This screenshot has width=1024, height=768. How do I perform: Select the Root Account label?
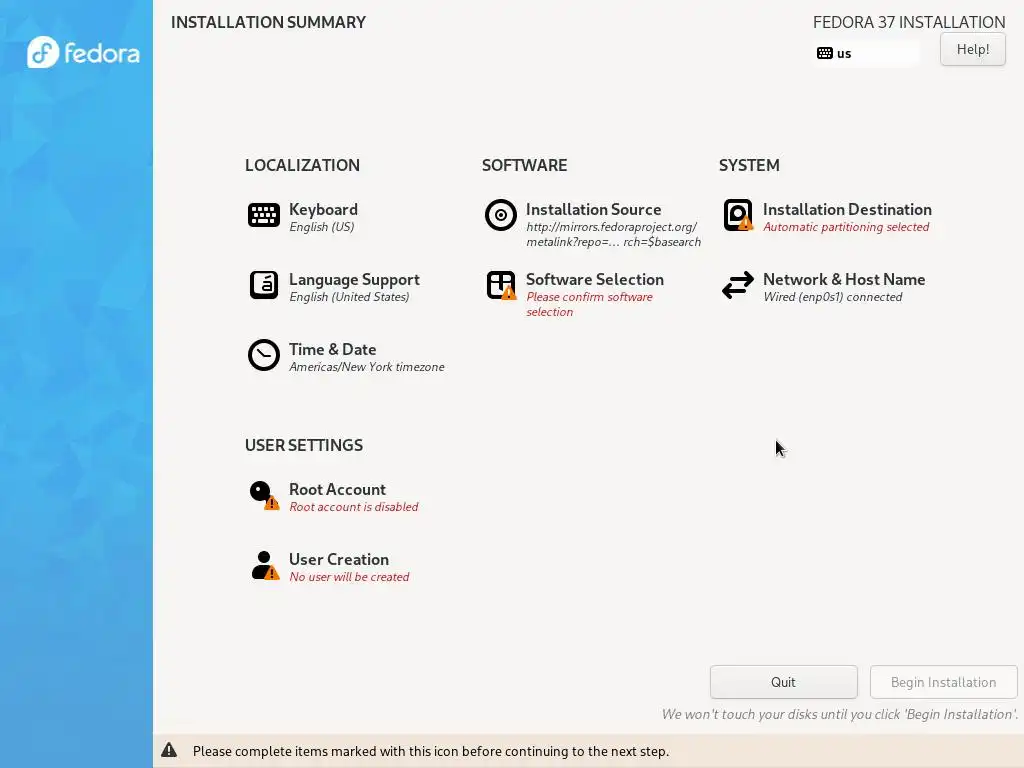[x=337, y=490]
